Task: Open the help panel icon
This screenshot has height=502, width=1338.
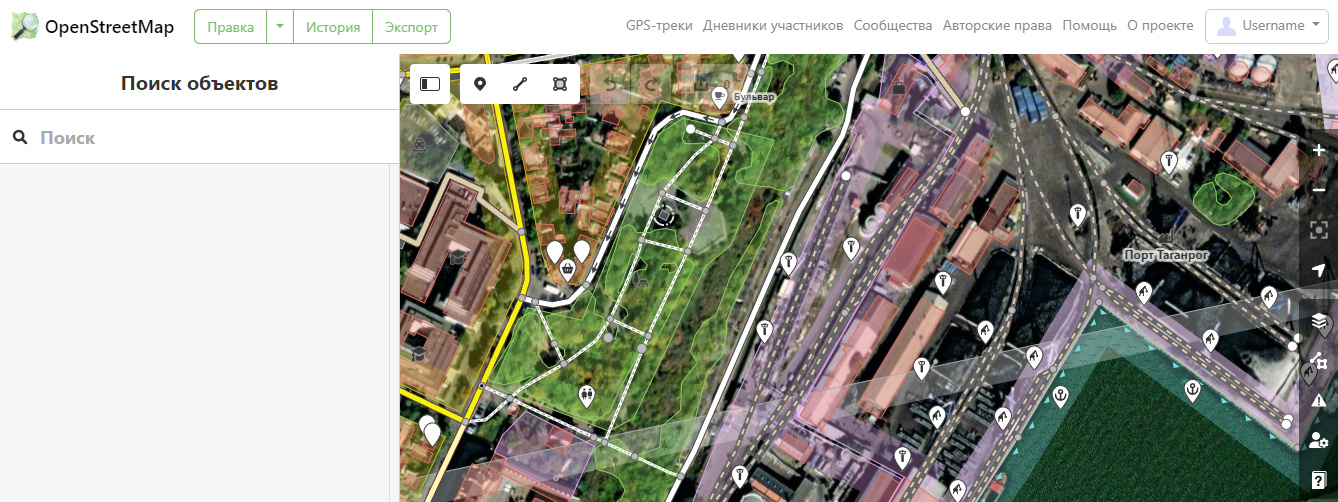Action: pos(1318,480)
